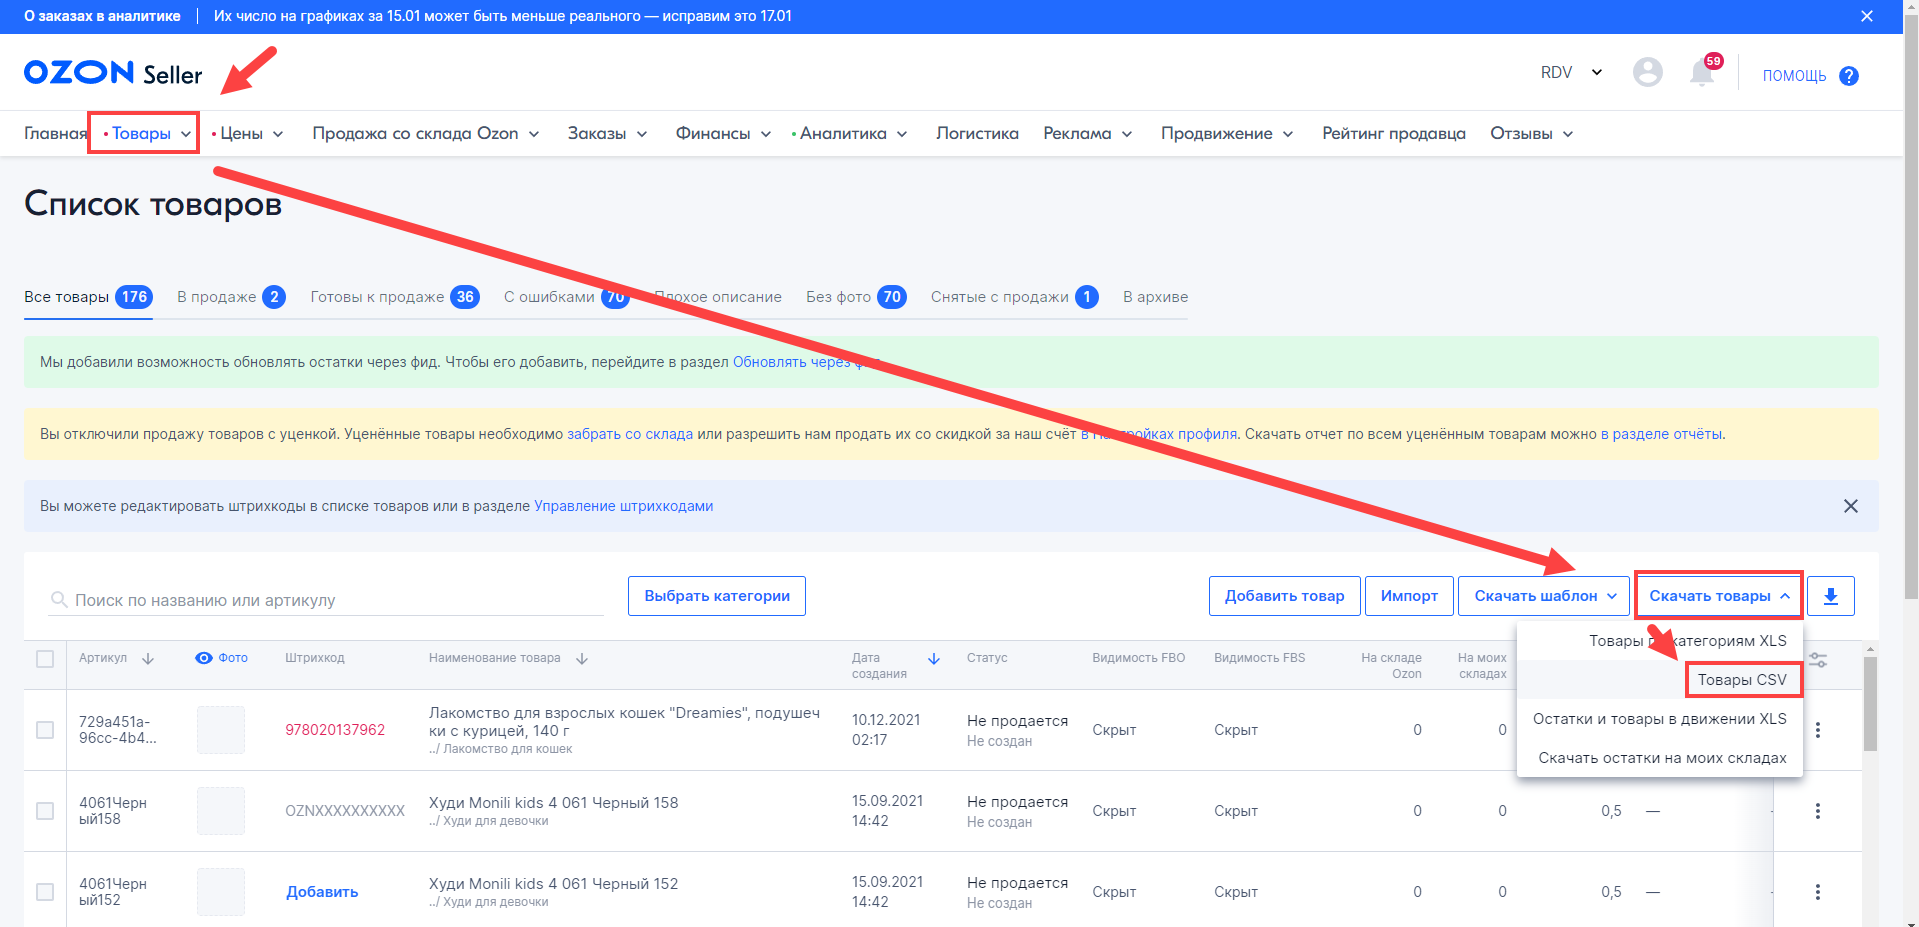Open the RDV account switcher dropdown
Screen dimensions: 1919x927
pyautogui.click(x=1572, y=72)
